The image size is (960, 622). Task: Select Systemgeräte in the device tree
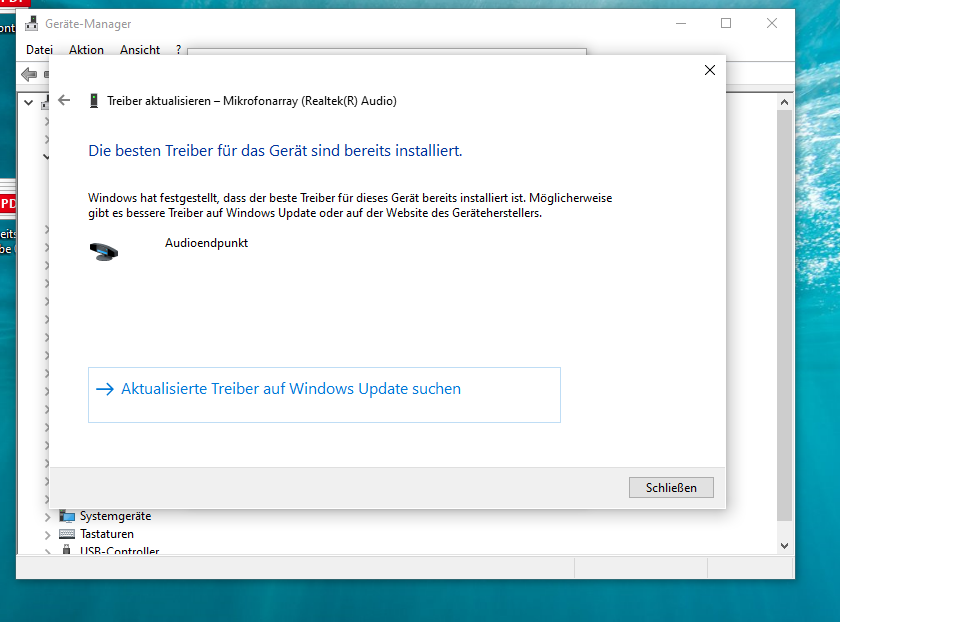click(x=115, y=516)
